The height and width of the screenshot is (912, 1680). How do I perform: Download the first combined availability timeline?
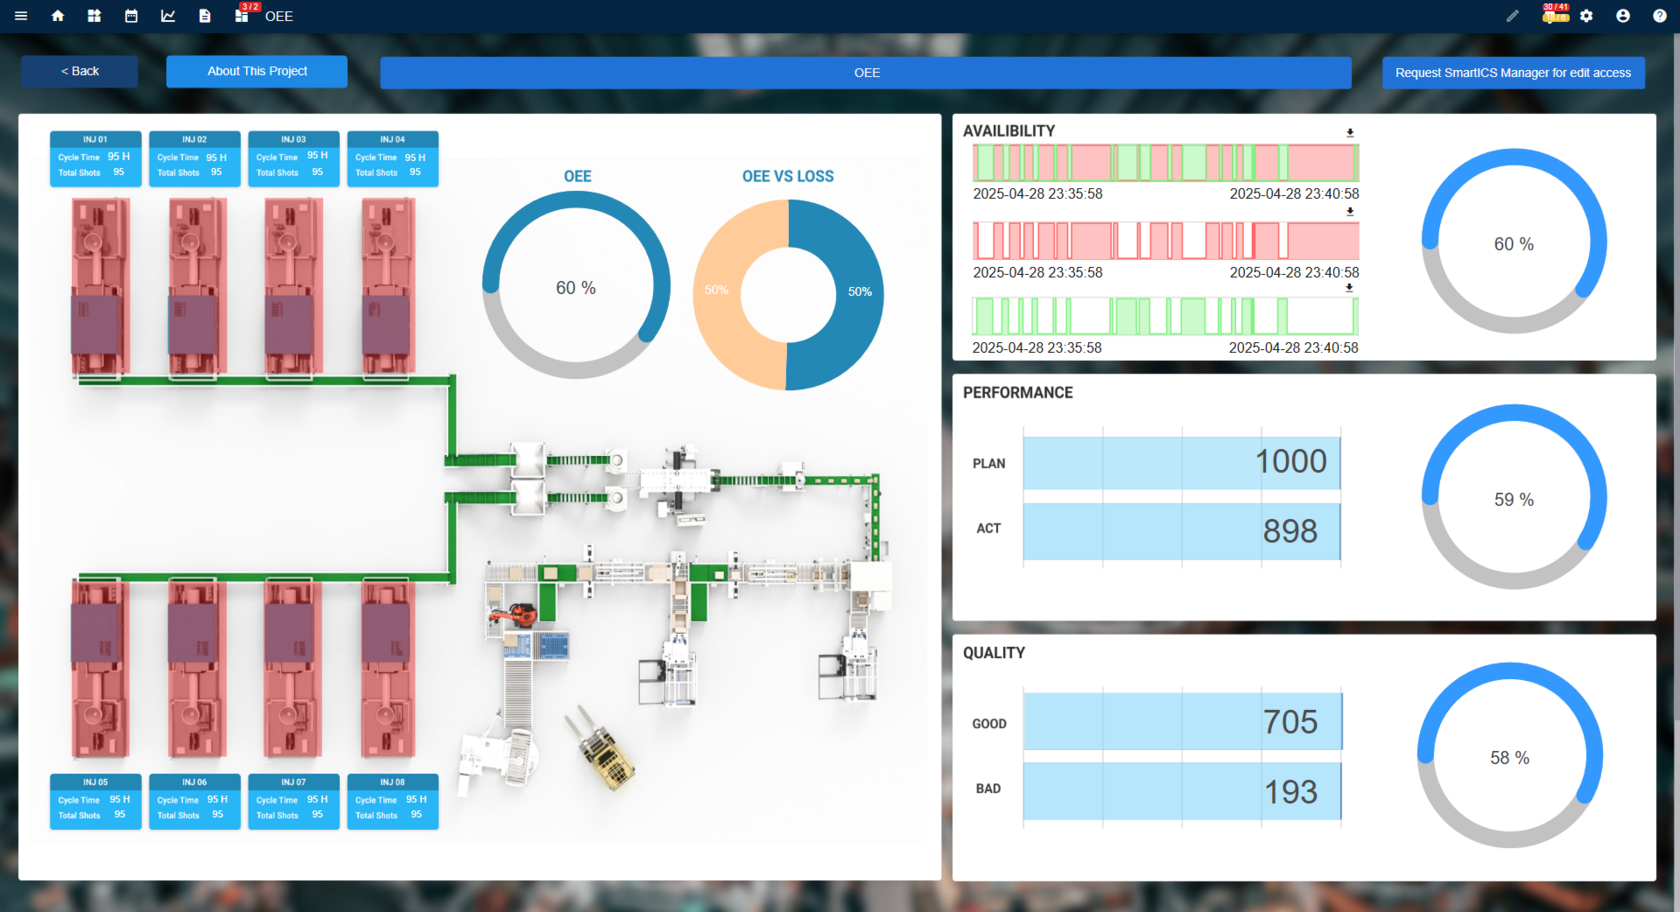point(1350,132)
